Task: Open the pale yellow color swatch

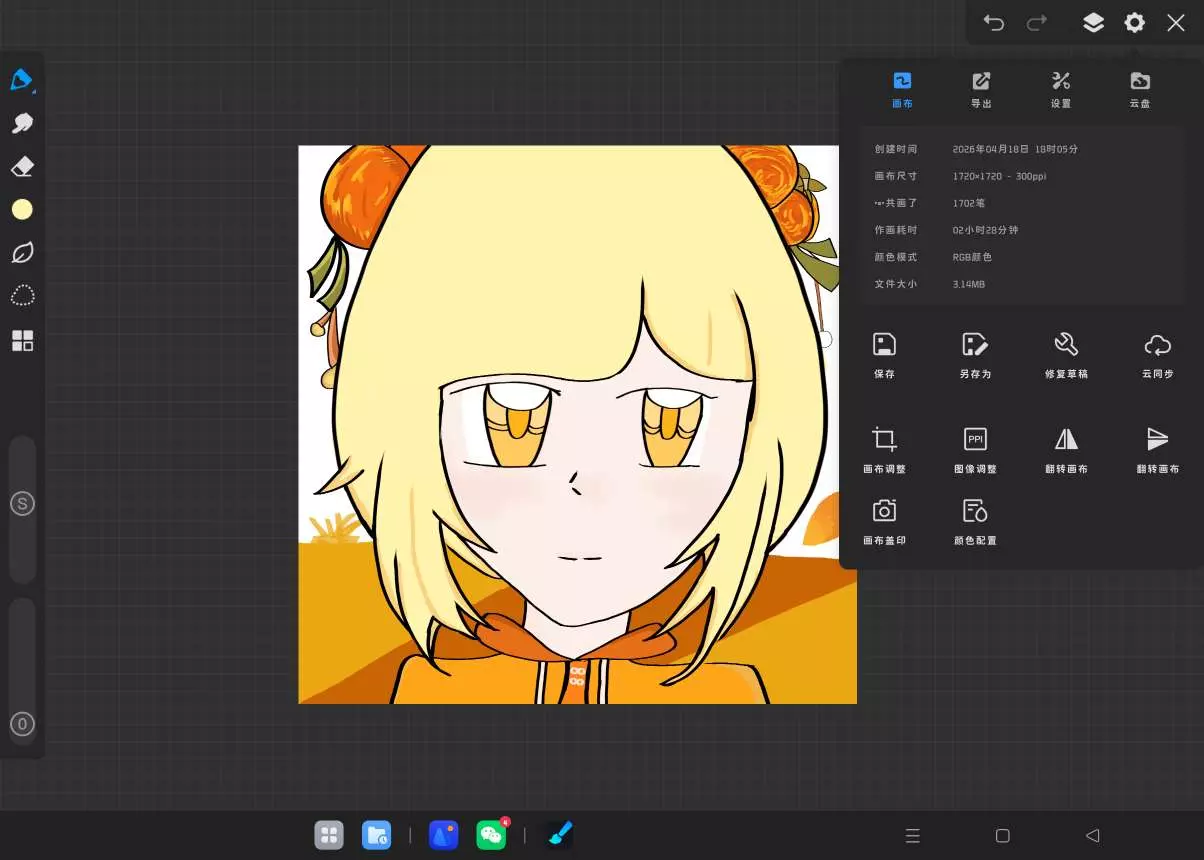Action: click(22, 209)
